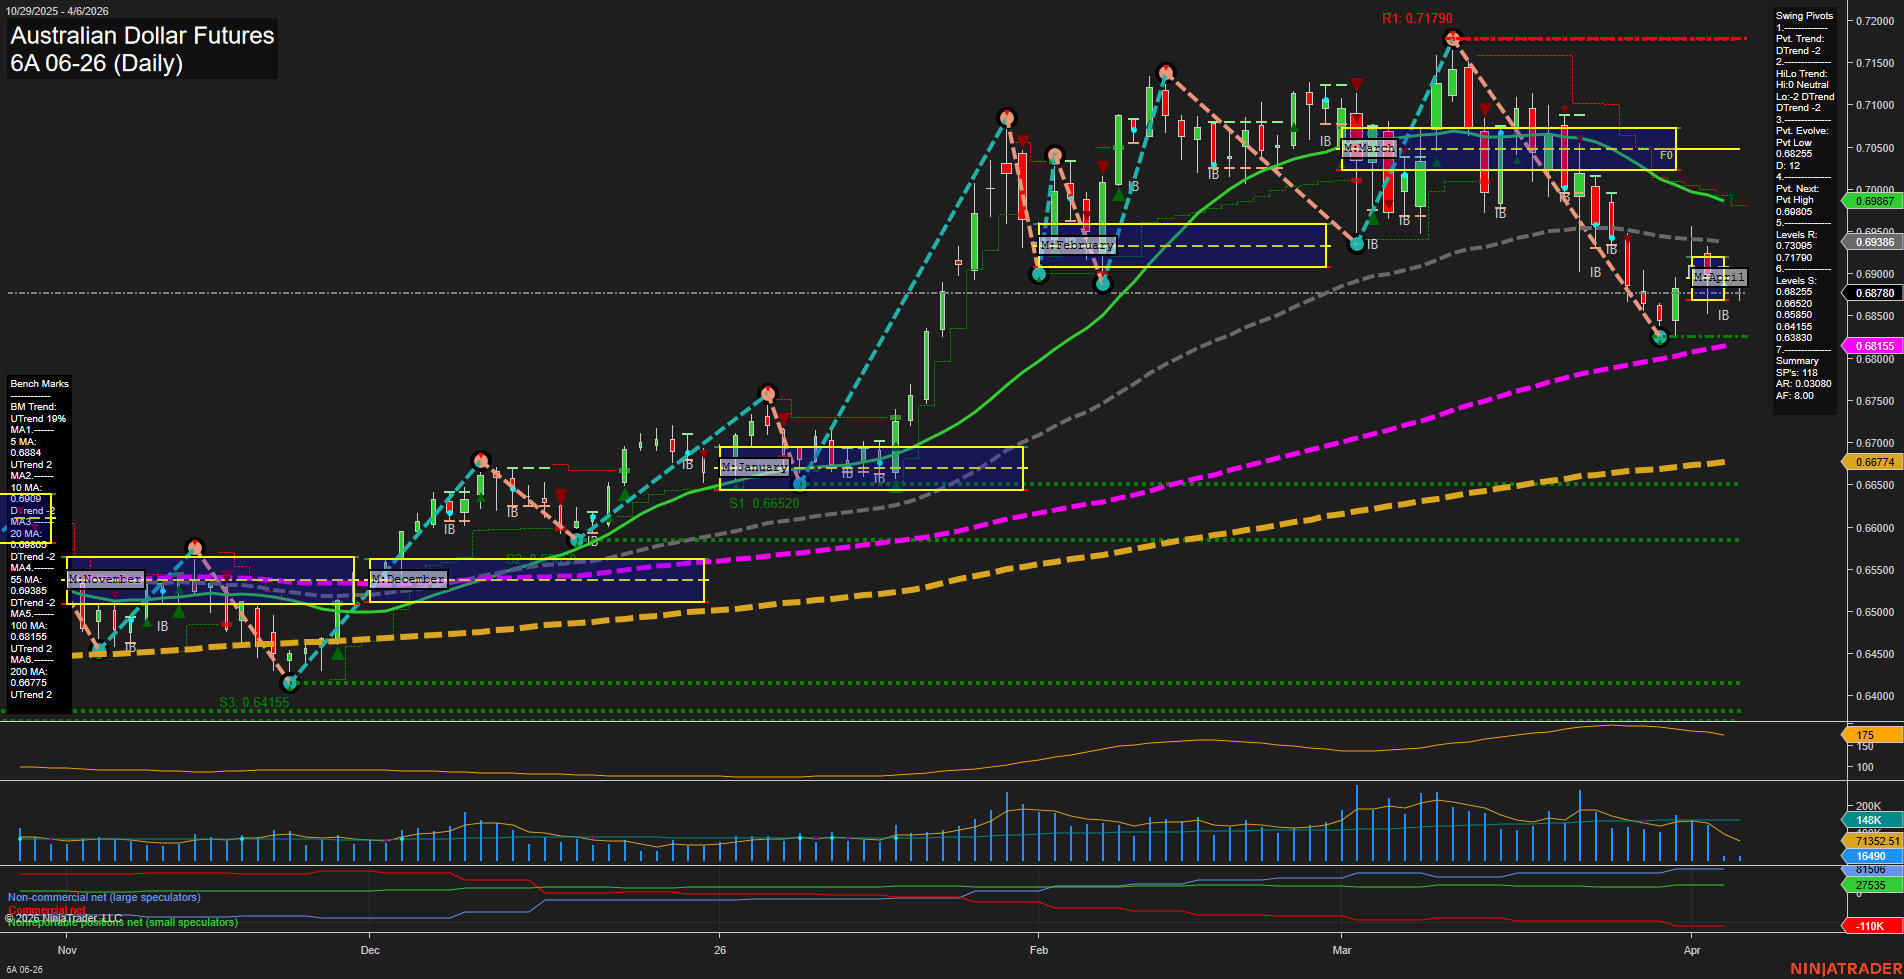Click the red -110K commercial net value tag
1904x979 pixels.
[x=1872, y=926]
